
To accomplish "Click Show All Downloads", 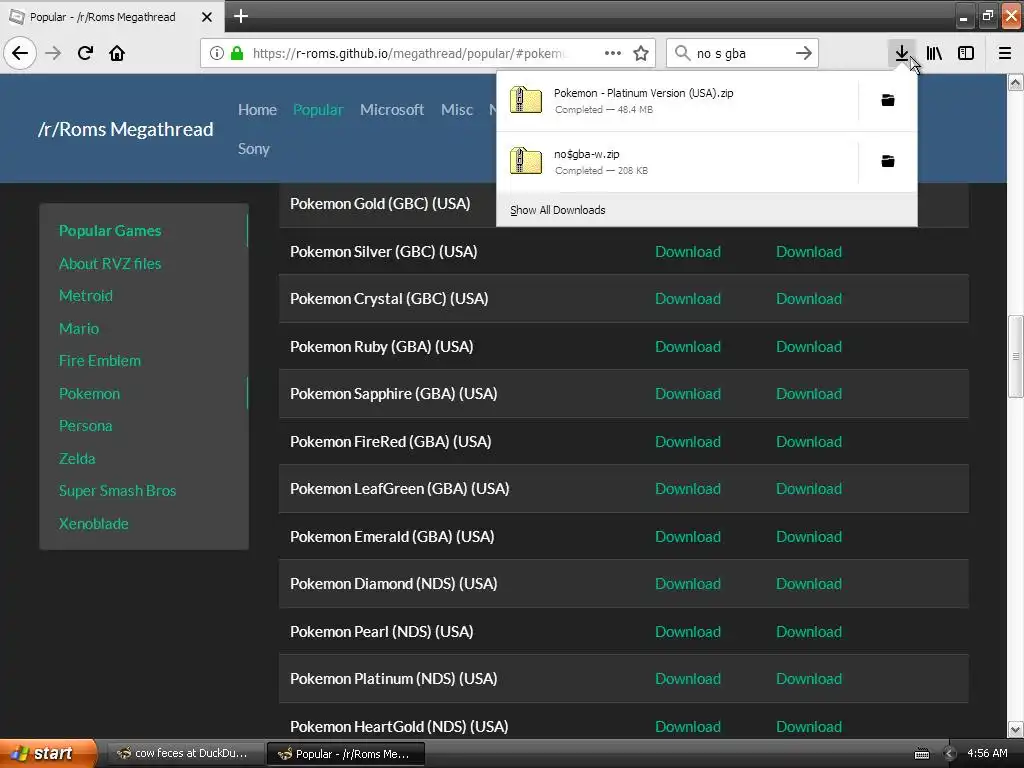I will 558,210.
